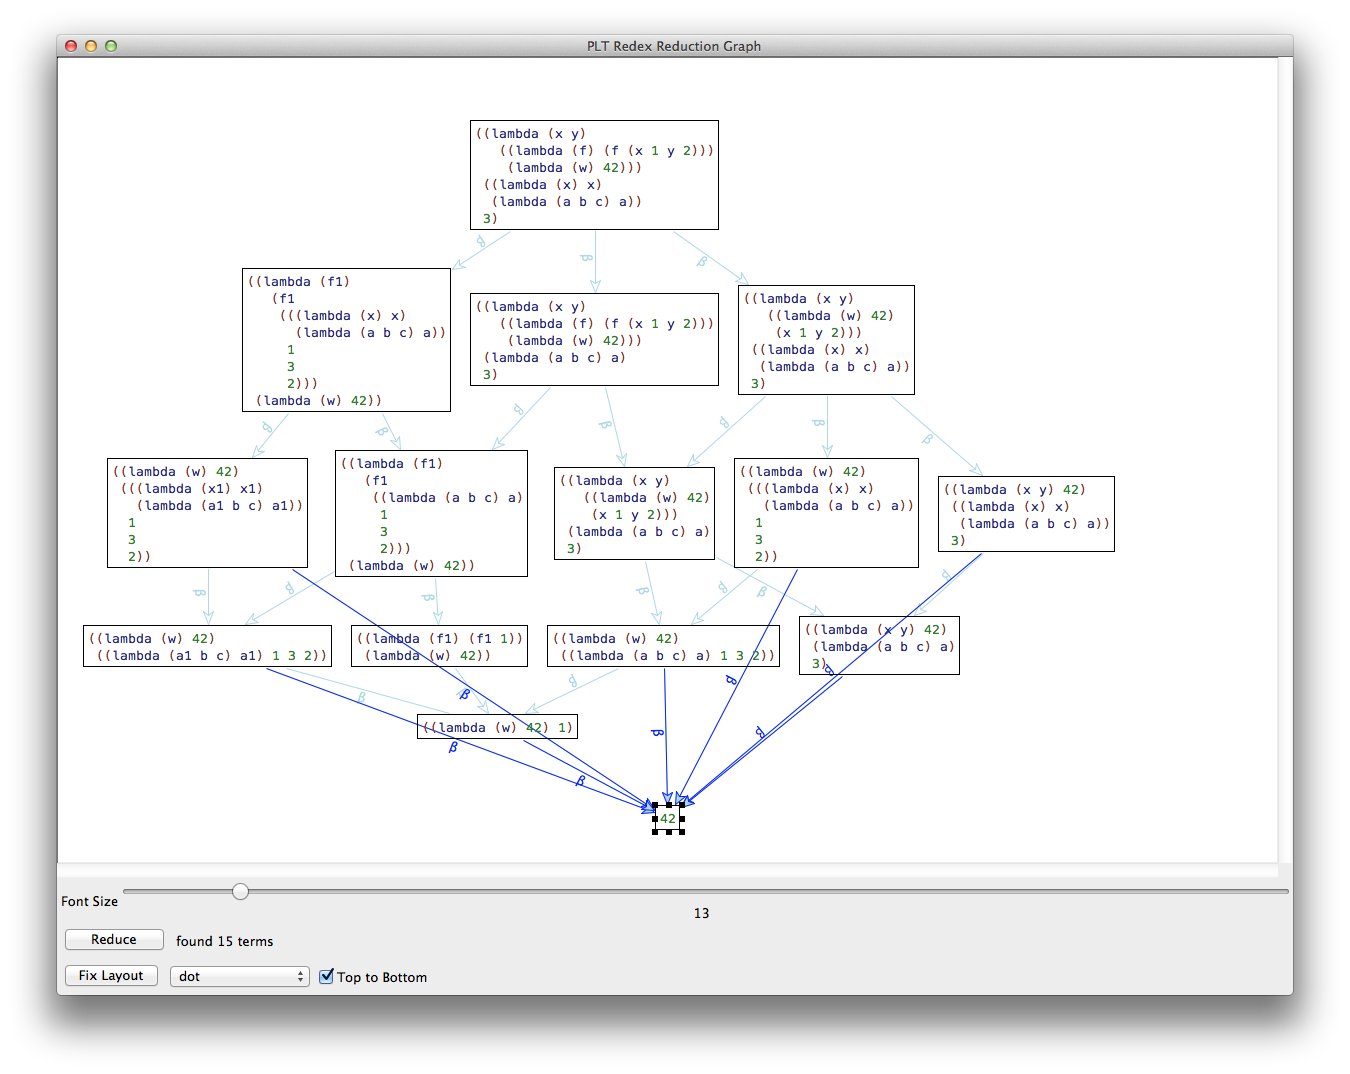The image size is (1350, 1074).
Task: Select node ((lambda (w) 42) ((lambda (a b c) a) 1 3 2))
Action: (x=663, y=646)
